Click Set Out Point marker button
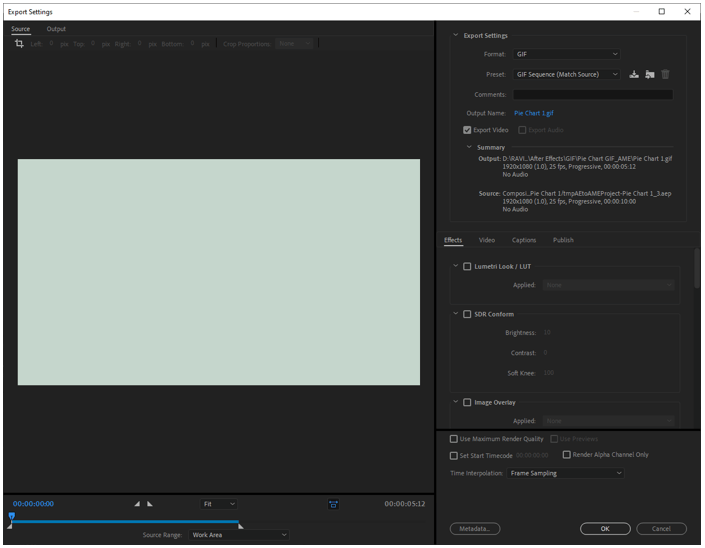 (150, 504)
